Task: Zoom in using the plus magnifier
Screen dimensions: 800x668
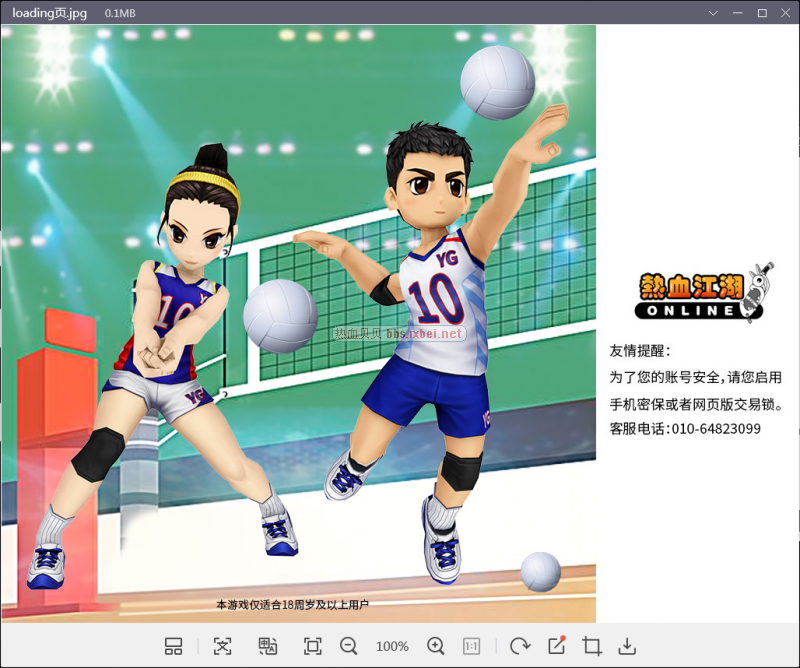Action: tap(436, 646)
